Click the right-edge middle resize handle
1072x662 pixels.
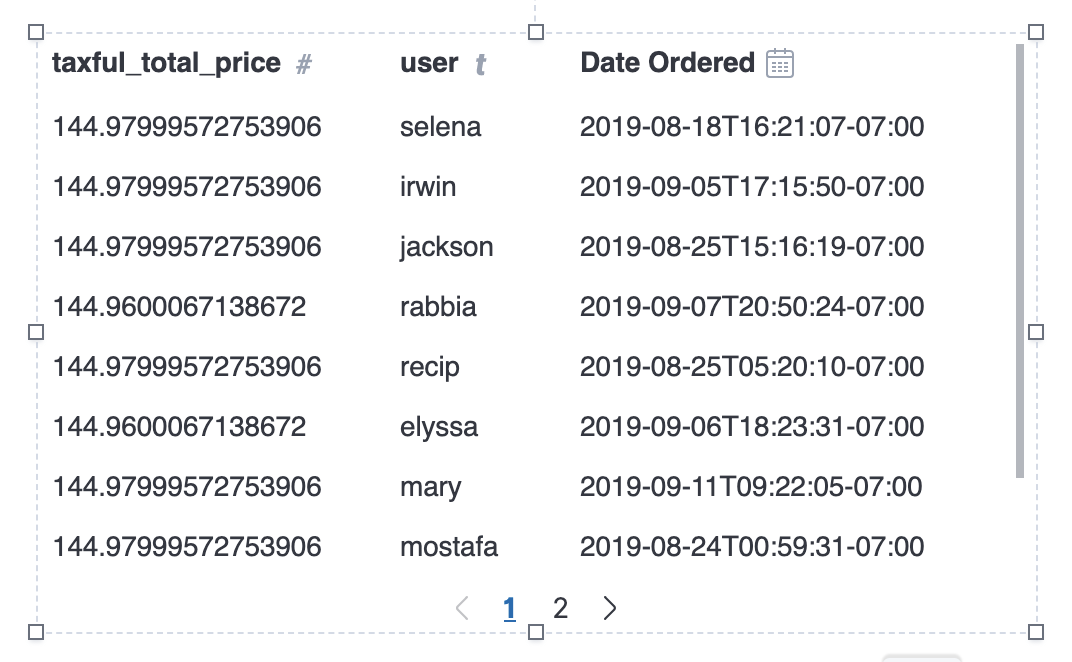(x=1036, y=332)
